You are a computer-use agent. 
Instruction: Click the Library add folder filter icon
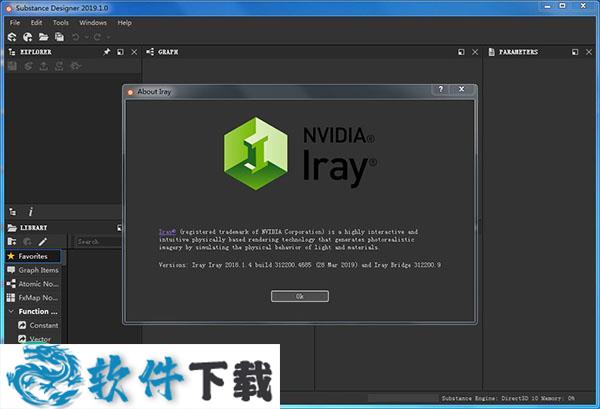pos(12,242)
